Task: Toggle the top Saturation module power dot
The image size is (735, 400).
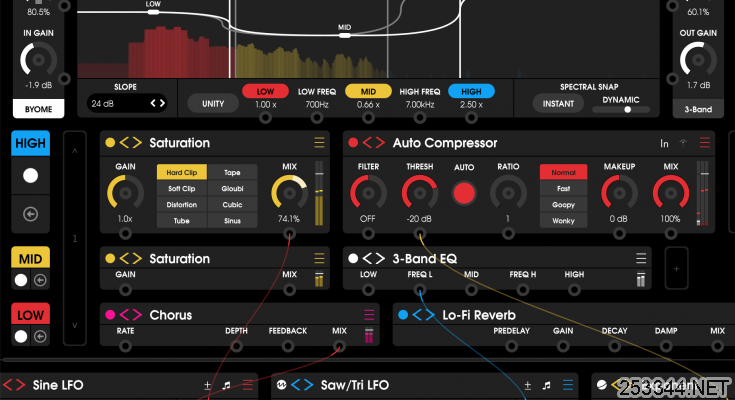Action: pos(110,143)
